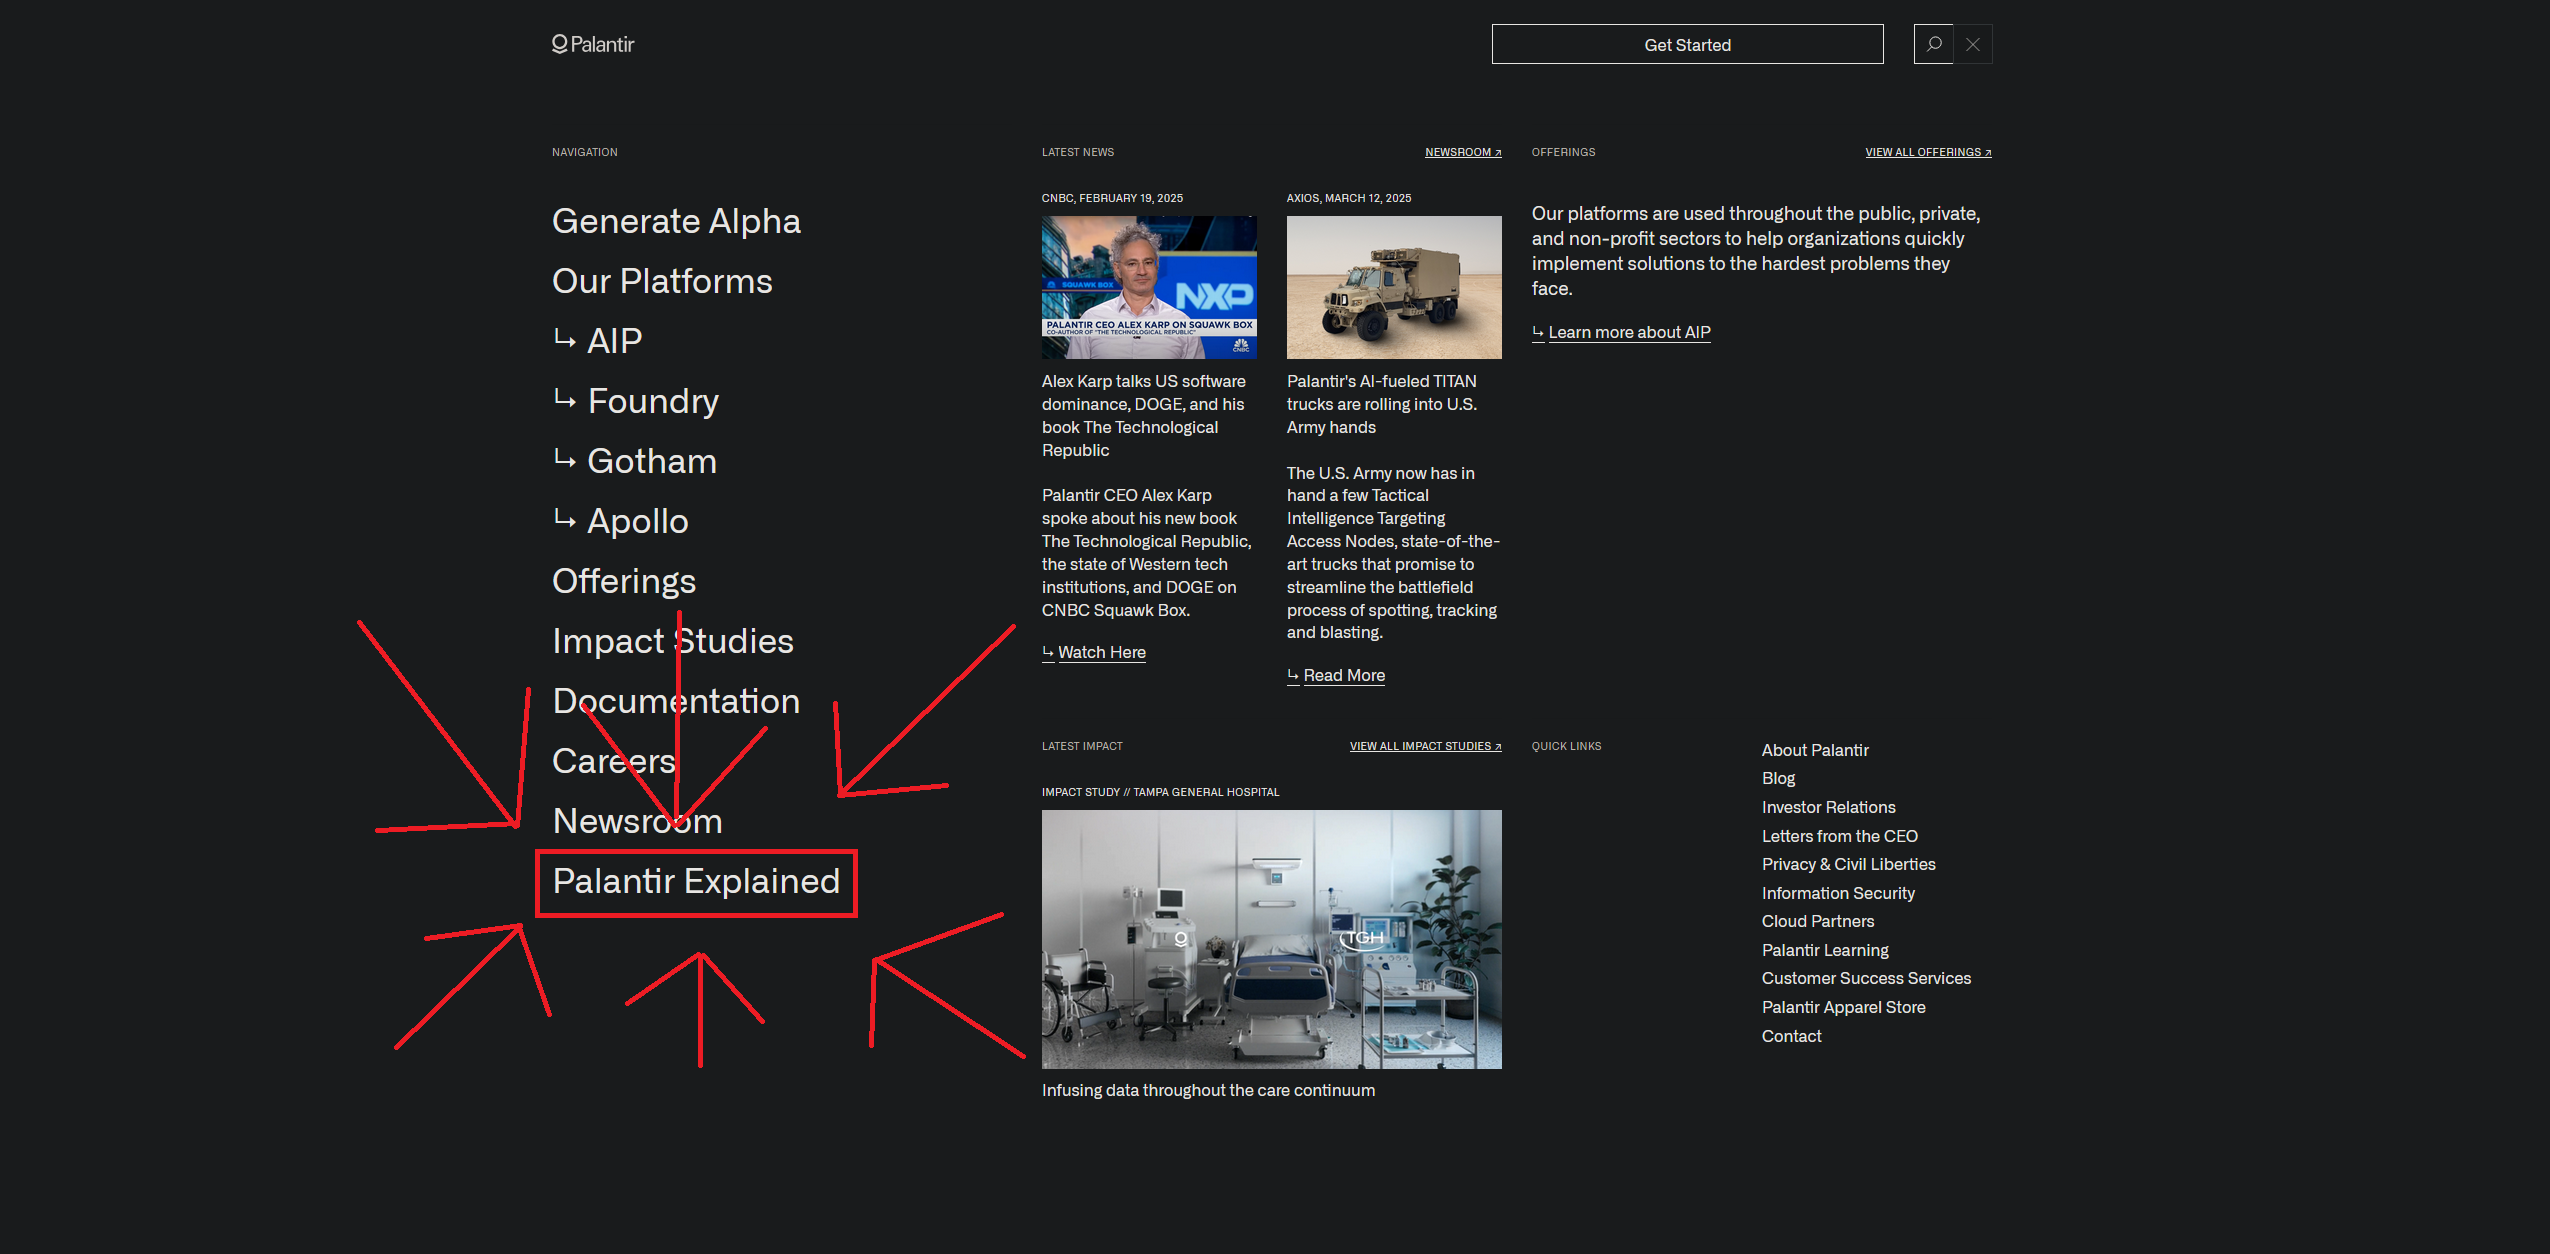Image resolution: width=2550 pixels, height=1254 pixels.
Task: Select Palantir Explained menu item
Action: tap(696, 881)
